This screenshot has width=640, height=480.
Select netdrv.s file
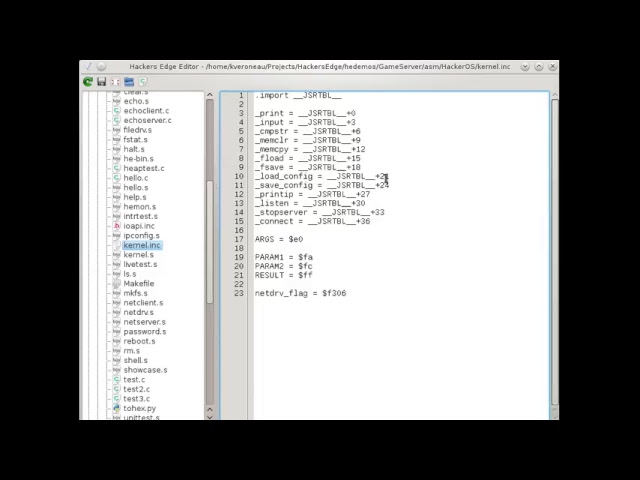(138, 312)
